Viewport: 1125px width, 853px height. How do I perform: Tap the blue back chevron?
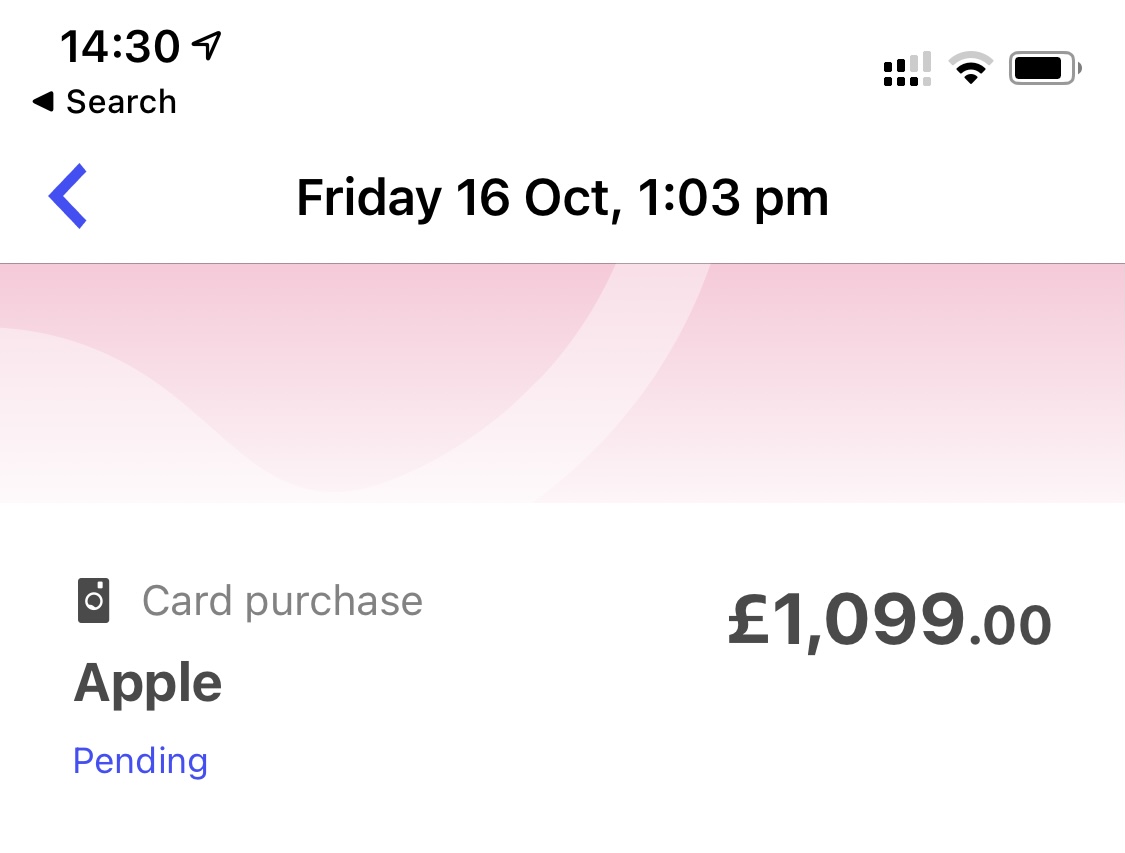(x=68, y=196)
